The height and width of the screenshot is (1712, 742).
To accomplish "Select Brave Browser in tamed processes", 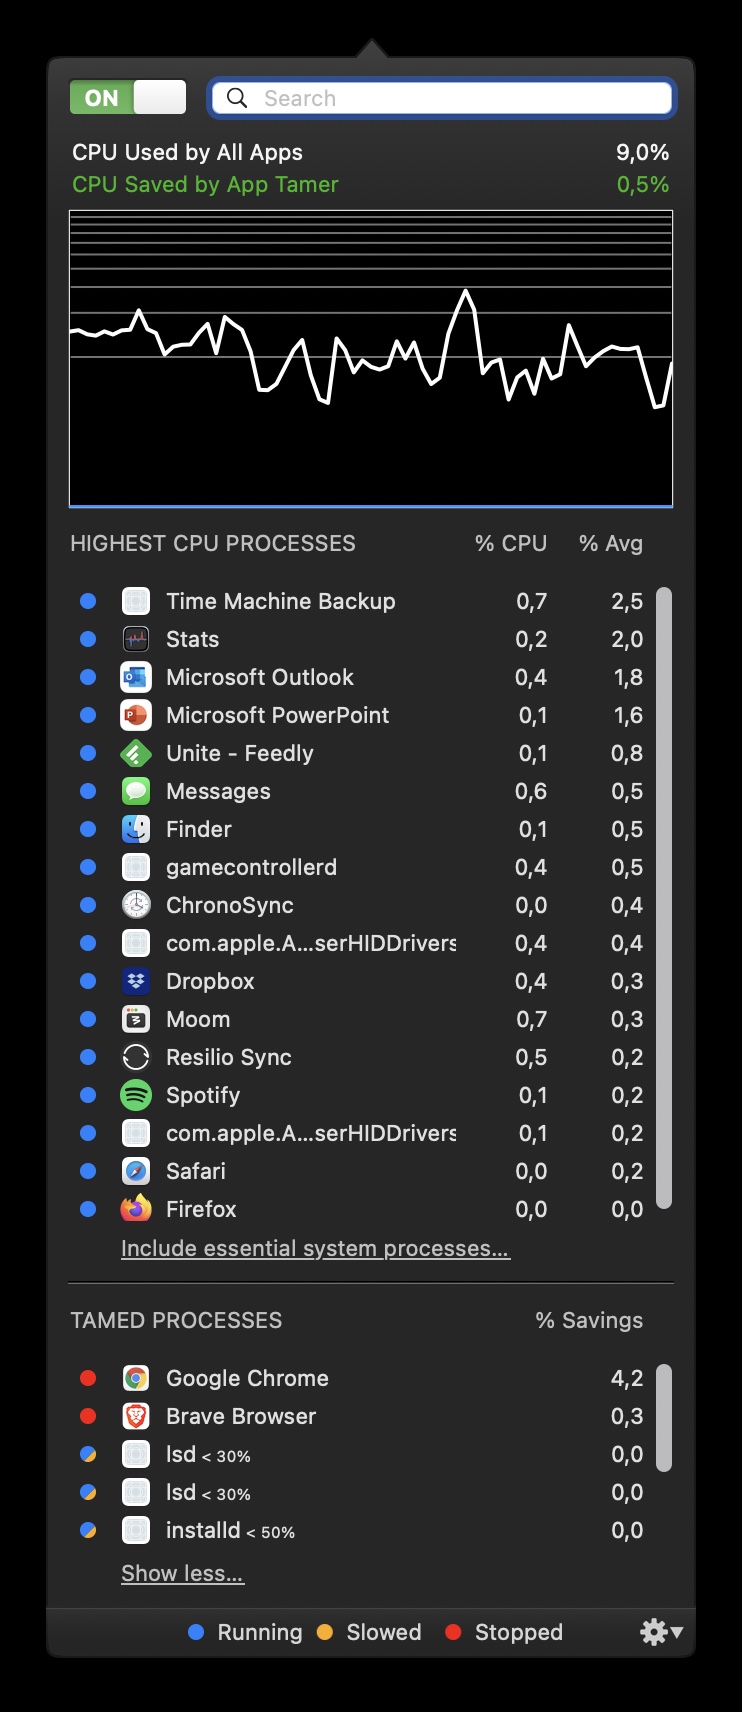I will pos(241,1416).
